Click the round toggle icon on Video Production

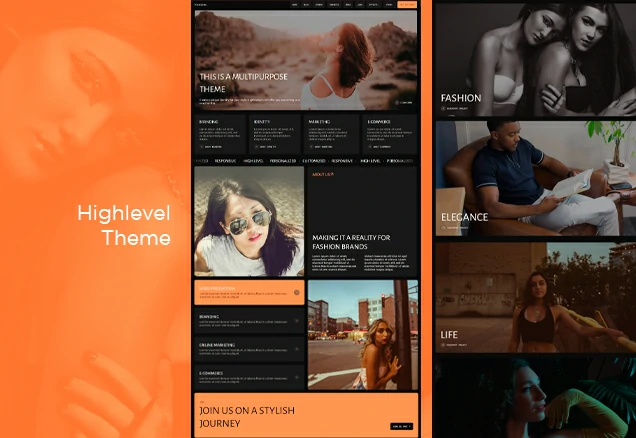tap(297, 292)
